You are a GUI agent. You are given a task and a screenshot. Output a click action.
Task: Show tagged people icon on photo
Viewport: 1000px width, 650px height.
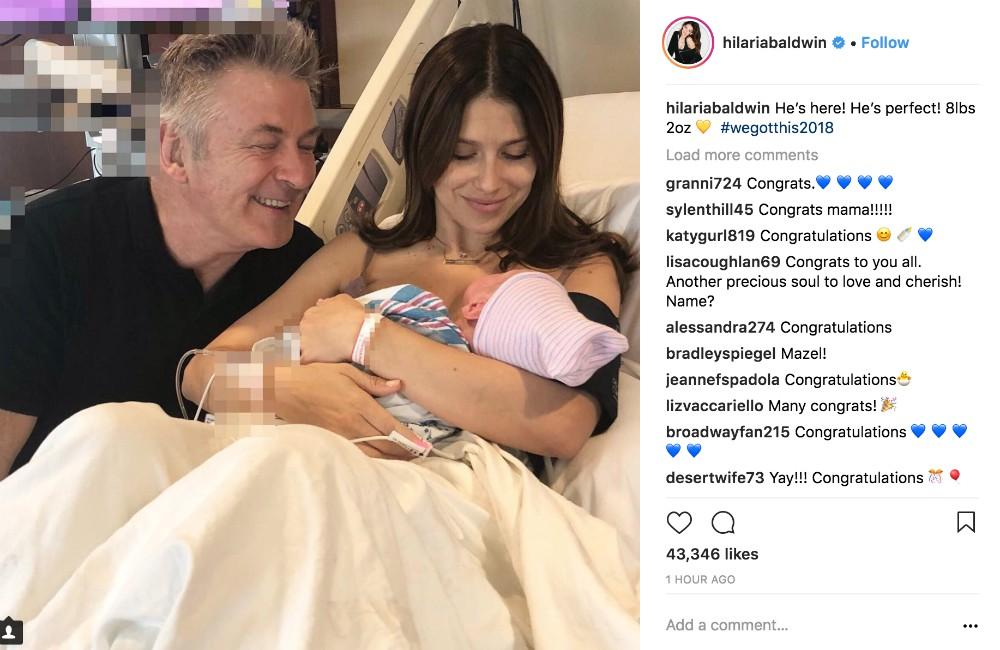coord(10,631)
